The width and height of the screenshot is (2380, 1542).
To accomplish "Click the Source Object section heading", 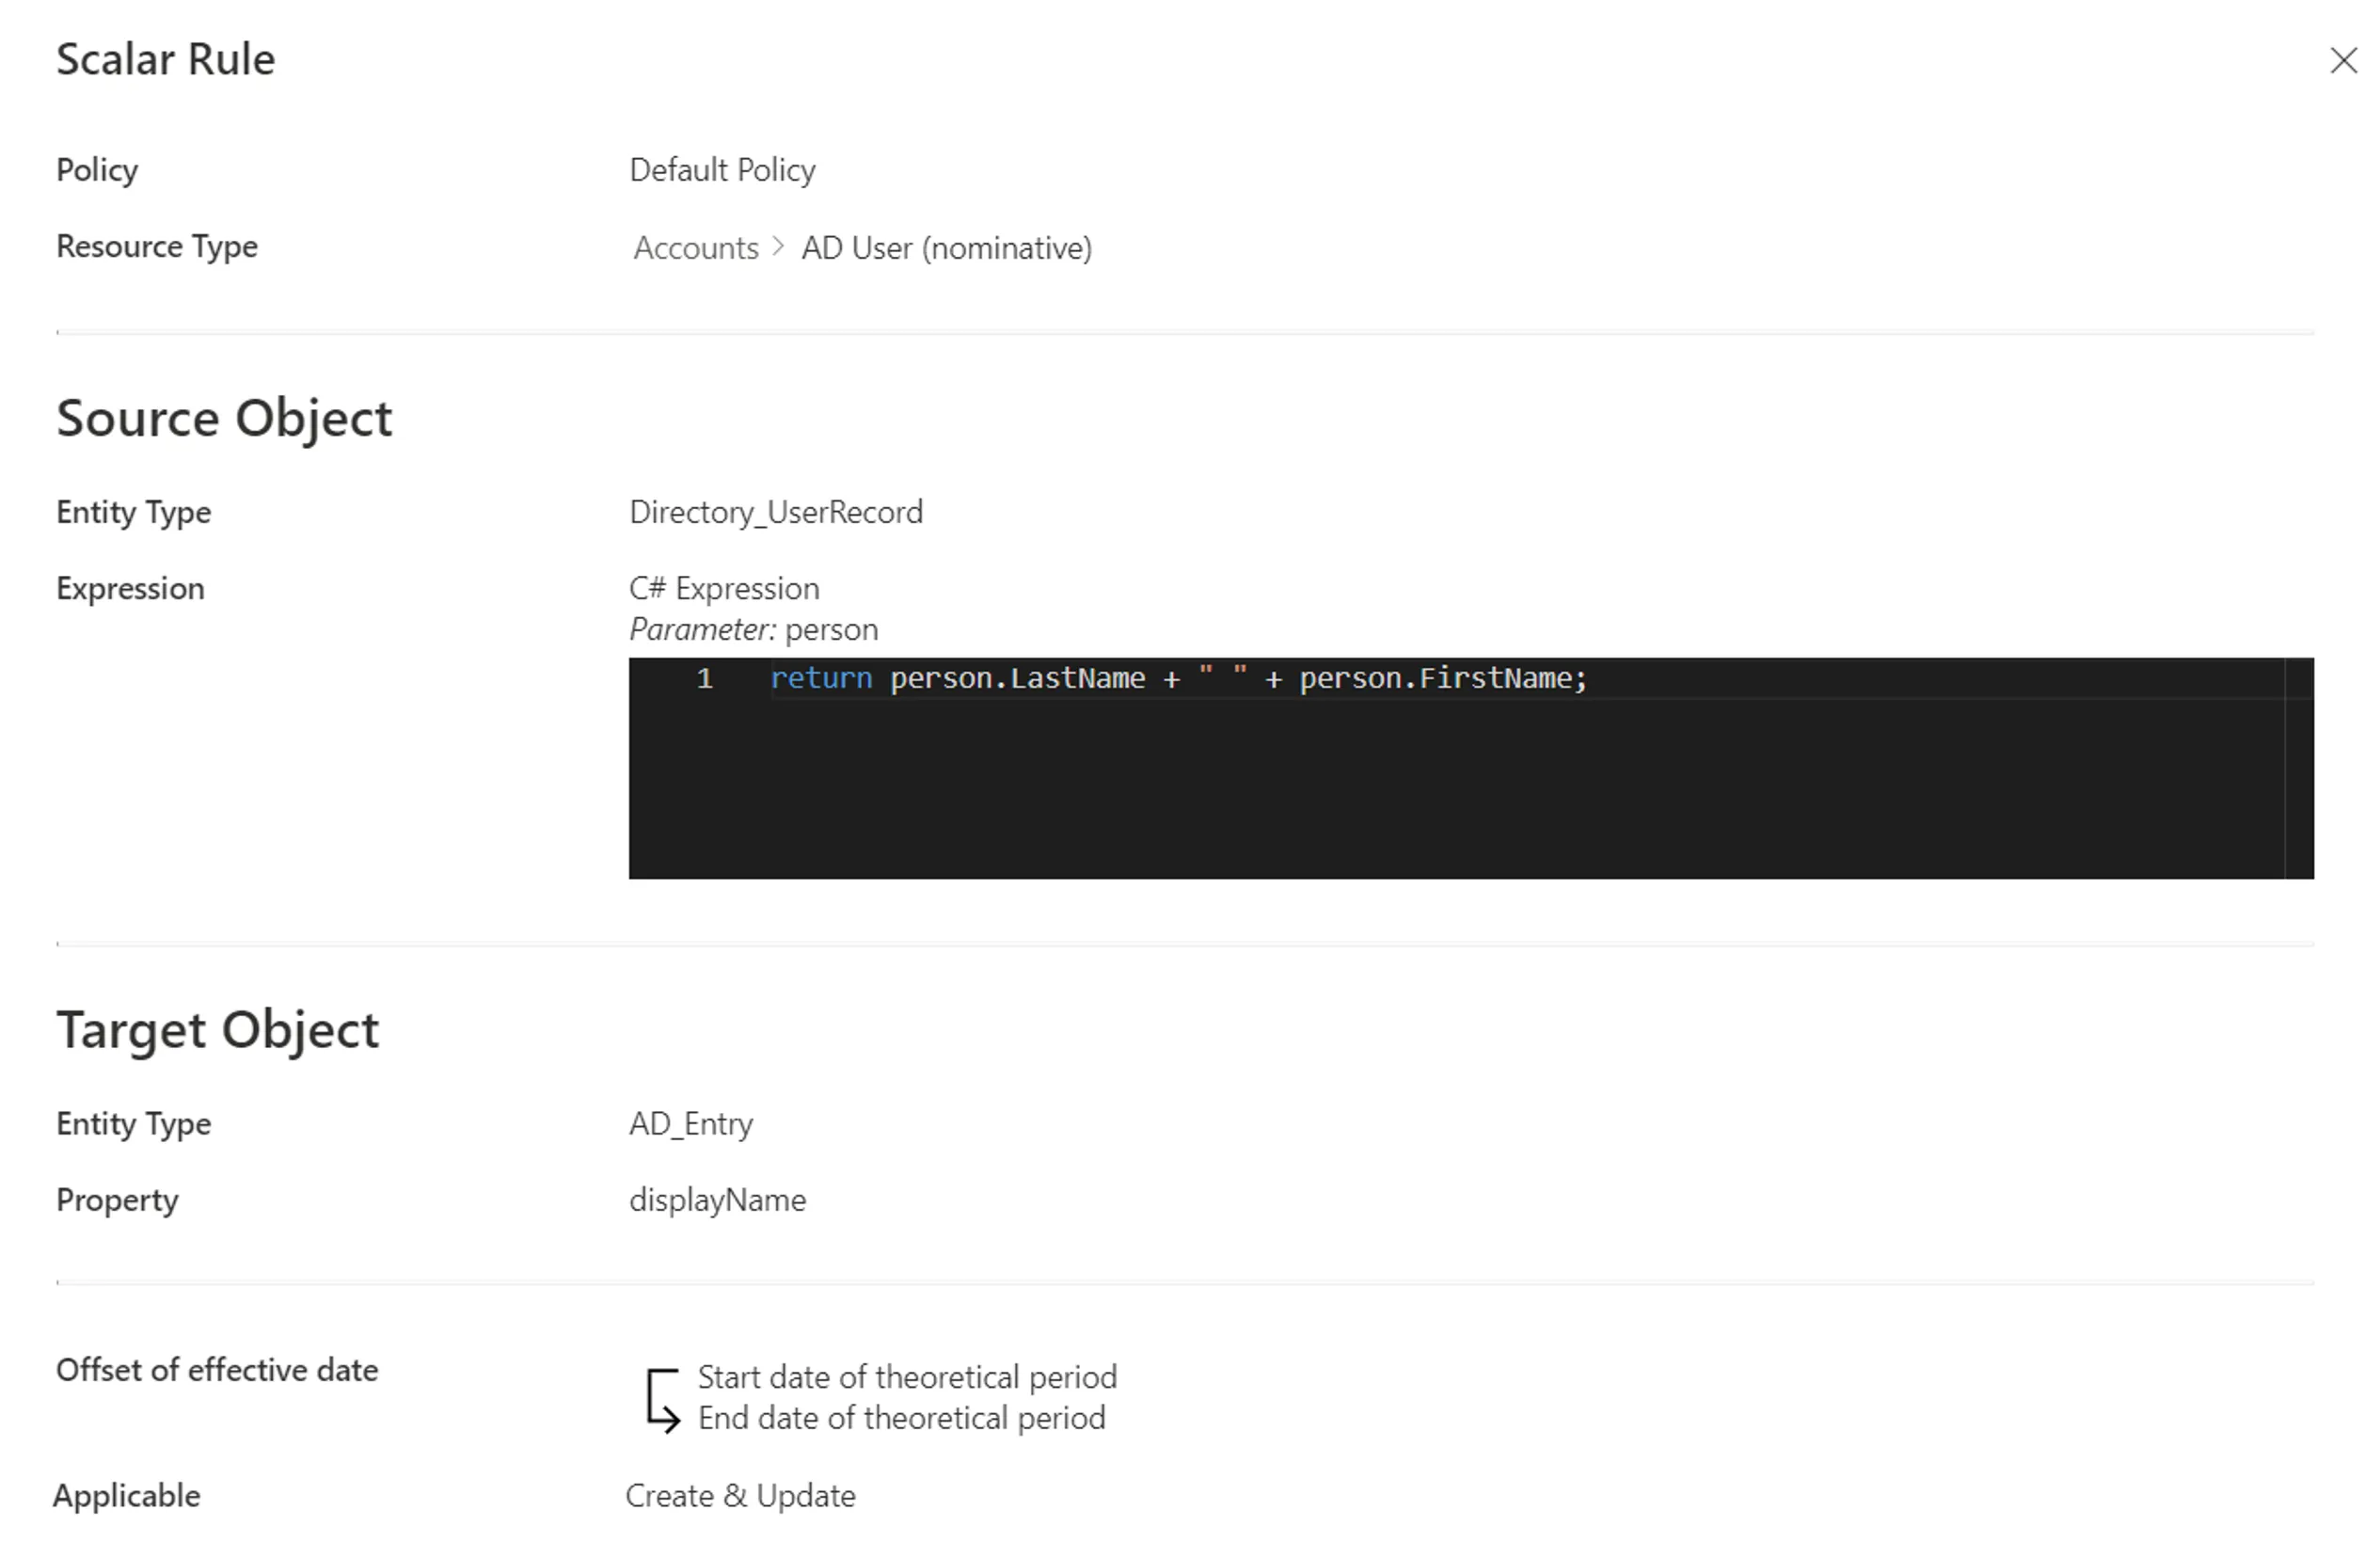I will [224, 418].
